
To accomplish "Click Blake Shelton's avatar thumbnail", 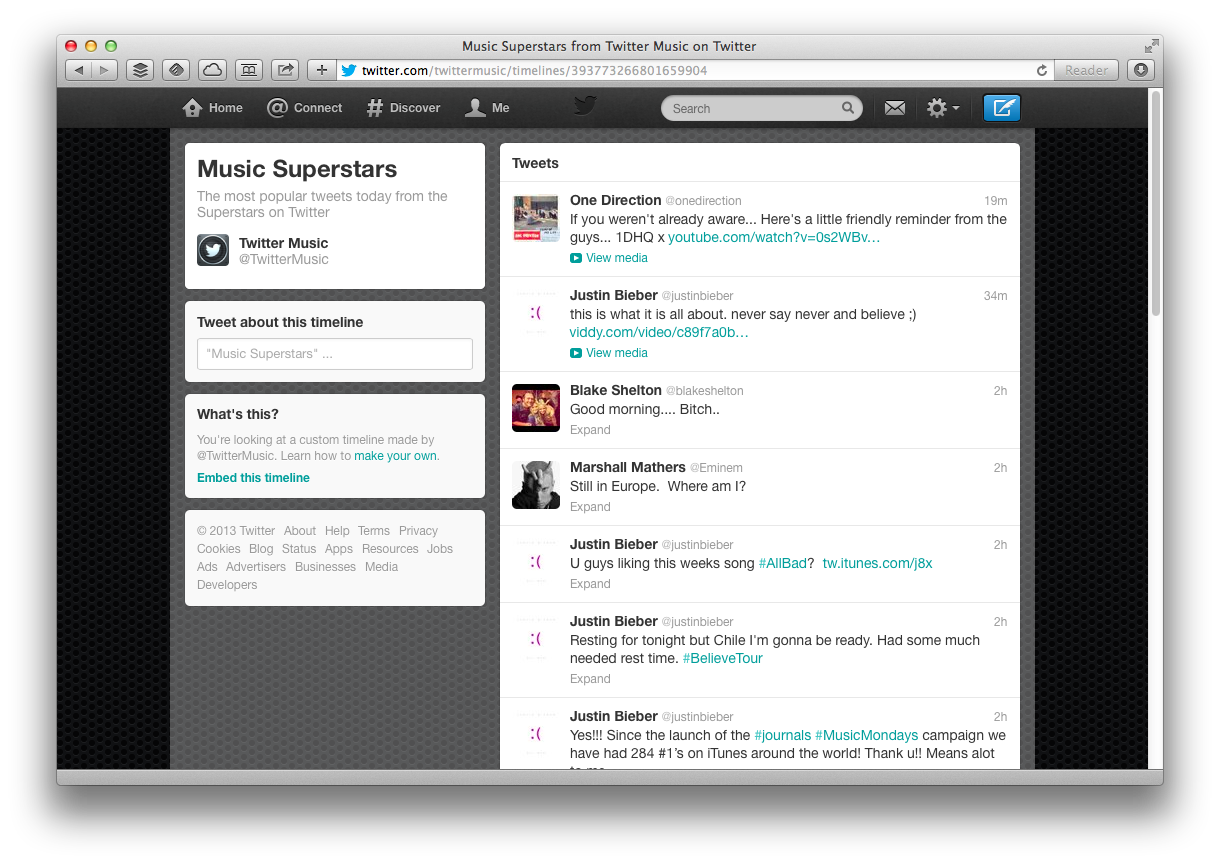I will point(536,408).
